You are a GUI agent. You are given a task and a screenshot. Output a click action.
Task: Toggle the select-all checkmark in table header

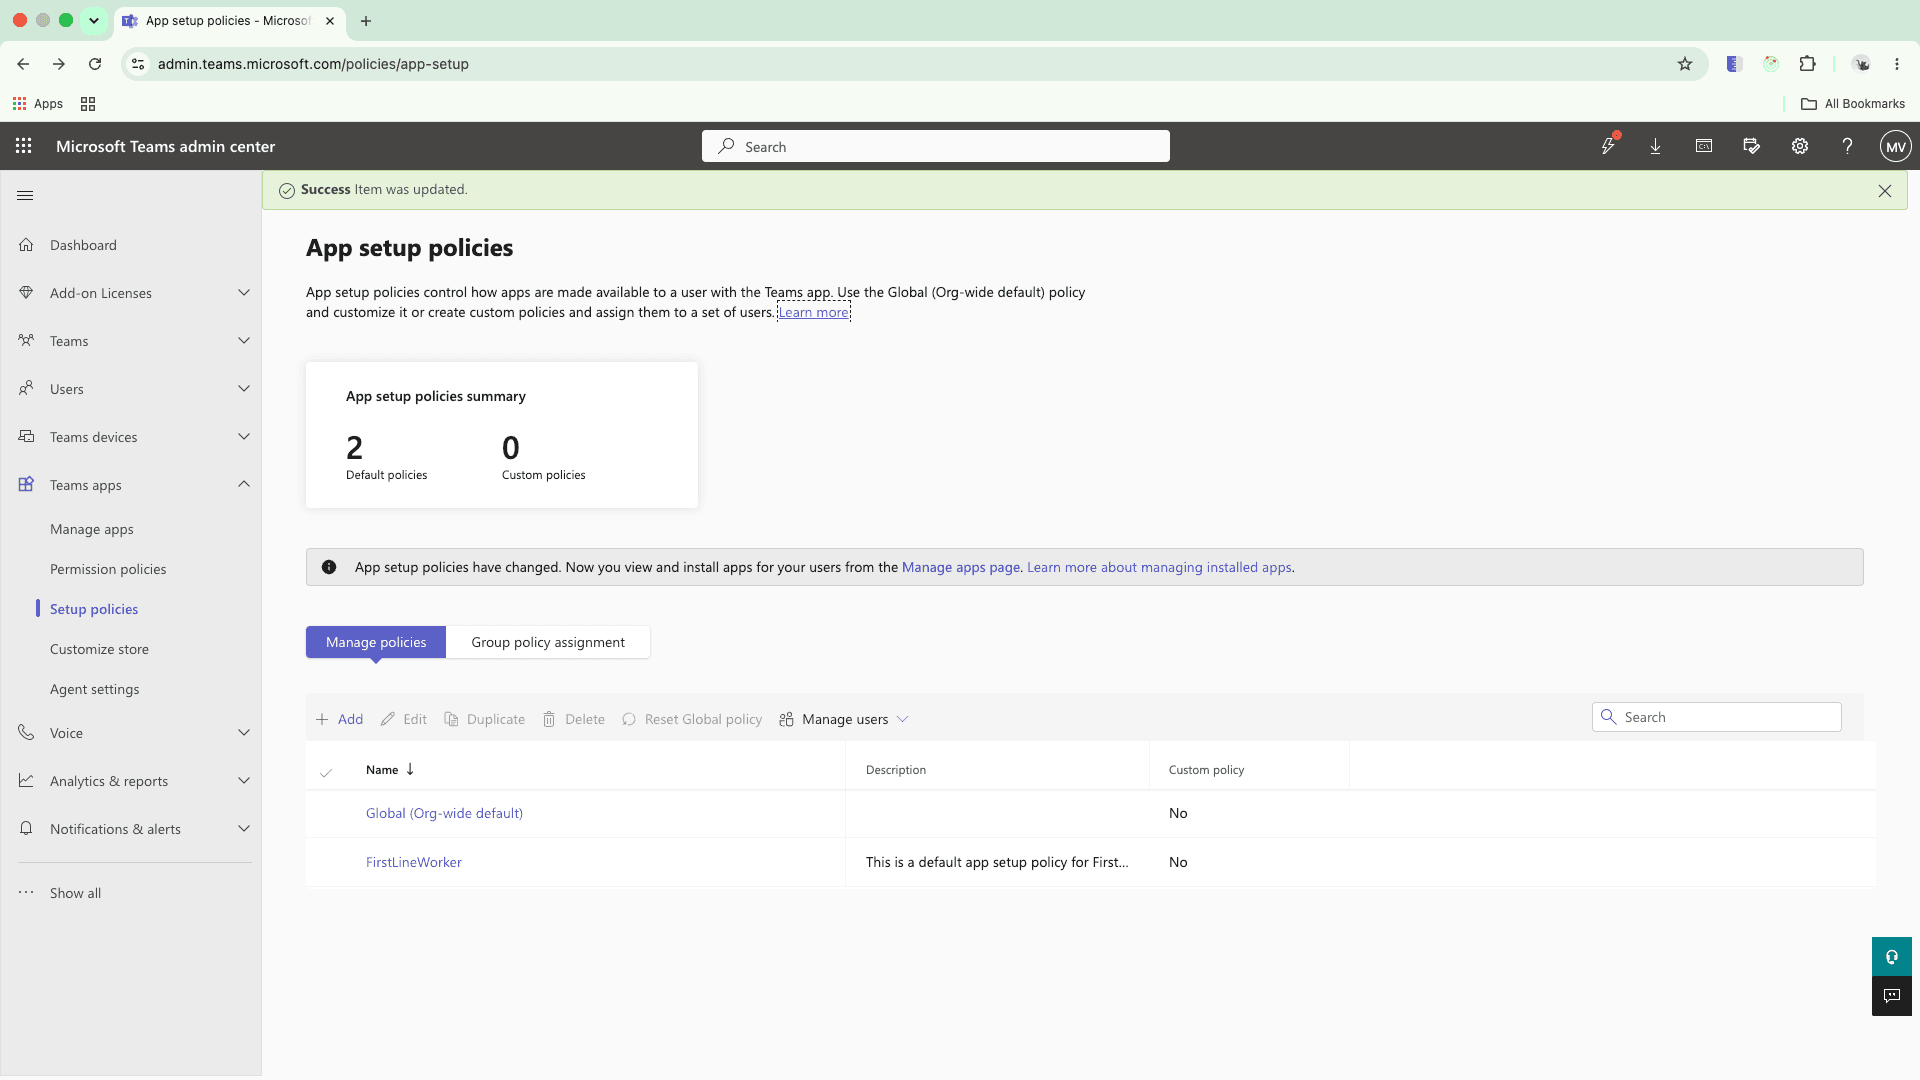pos(326,771)
